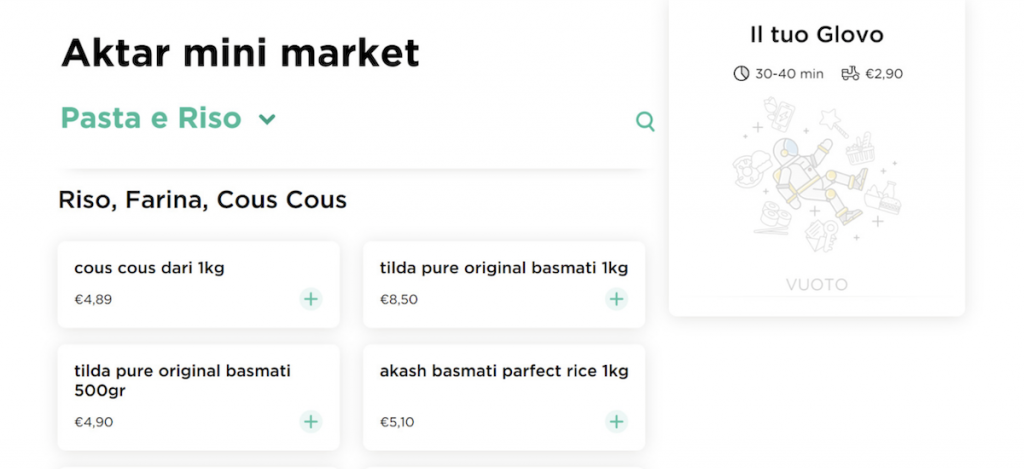
Task: Add cous cous dari 1kg to cart
Action: [311, 299]
